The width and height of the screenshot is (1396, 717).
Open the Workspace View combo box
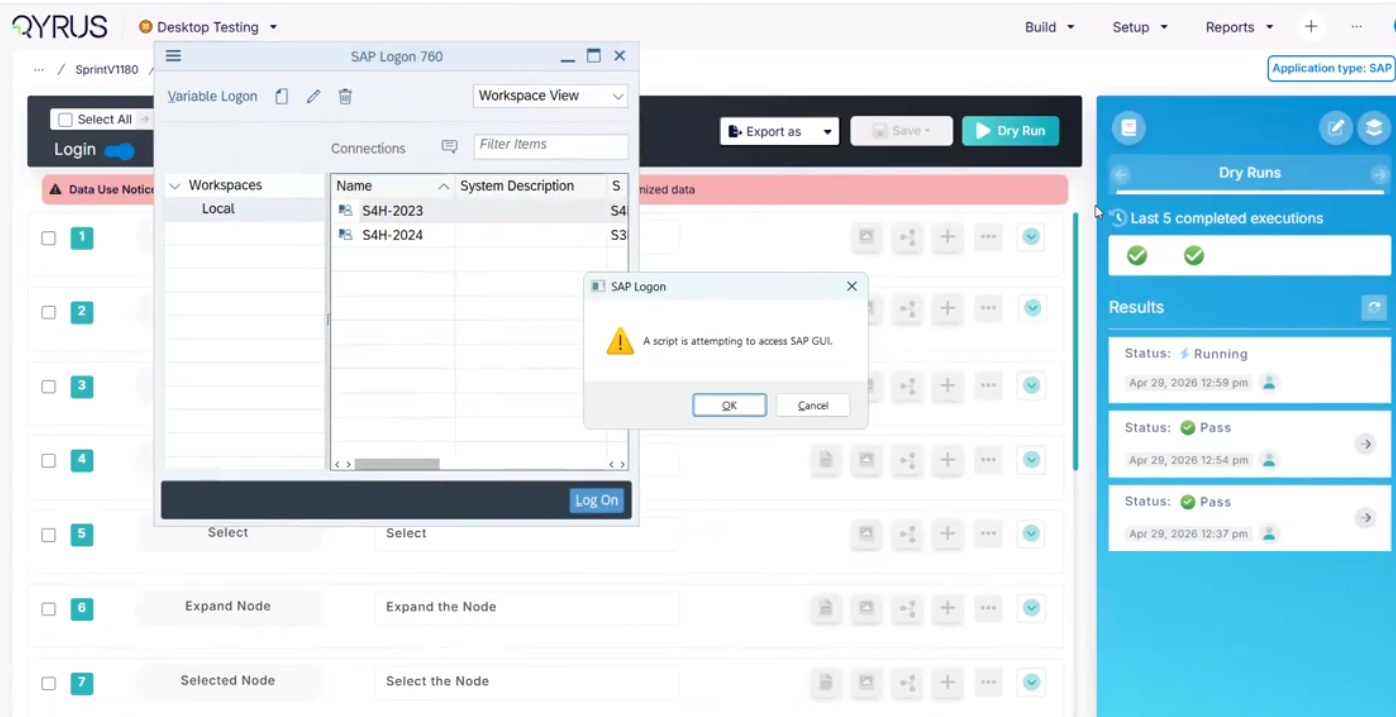(x=550, y=96)
